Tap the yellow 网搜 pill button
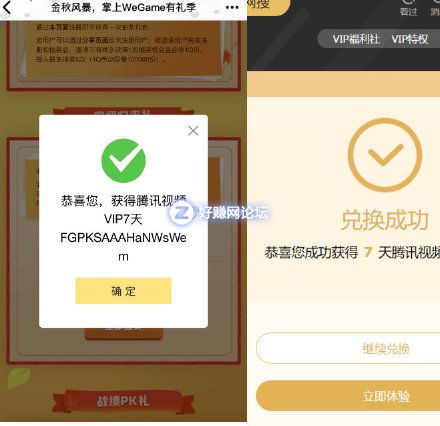Screen dimensions: 440x426 pyautogui.click(x=268, y=7)
